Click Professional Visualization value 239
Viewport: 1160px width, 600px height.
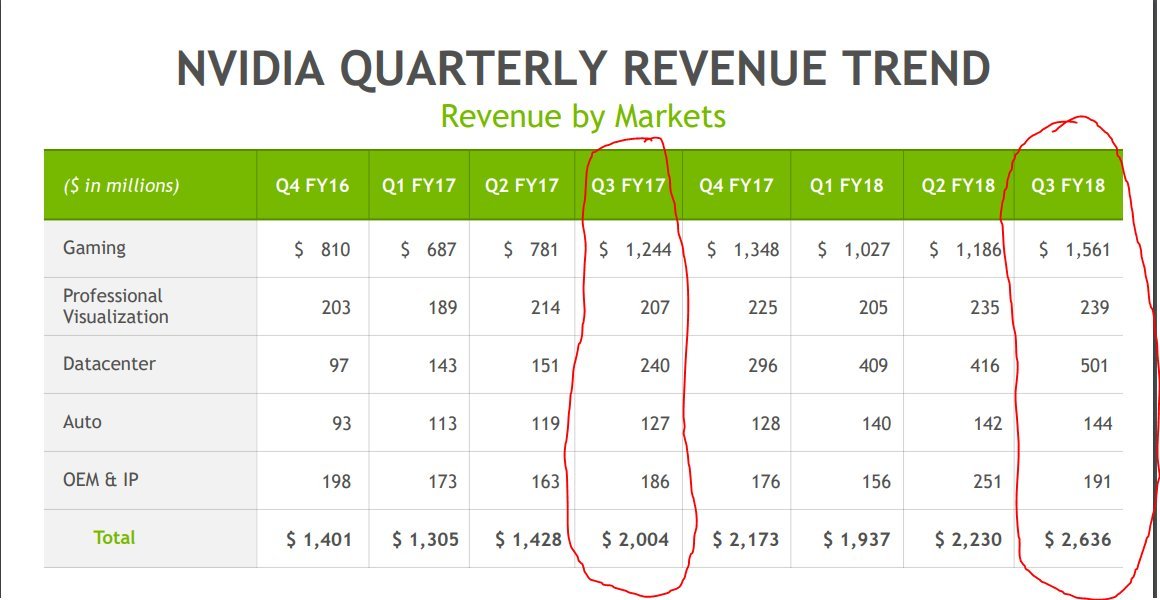[x=1094, y=307]
